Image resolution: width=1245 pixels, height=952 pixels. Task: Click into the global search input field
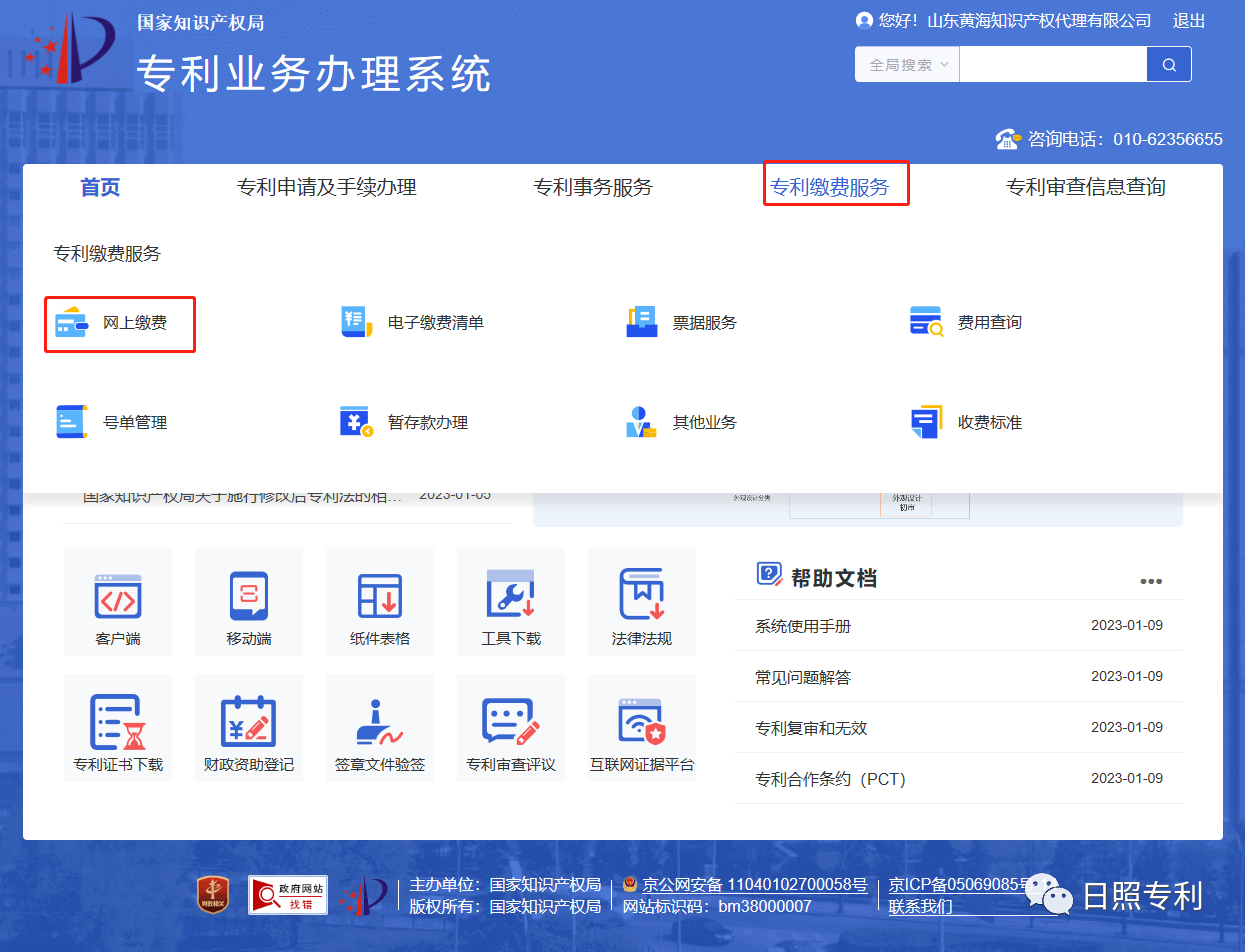point(1052,64)
